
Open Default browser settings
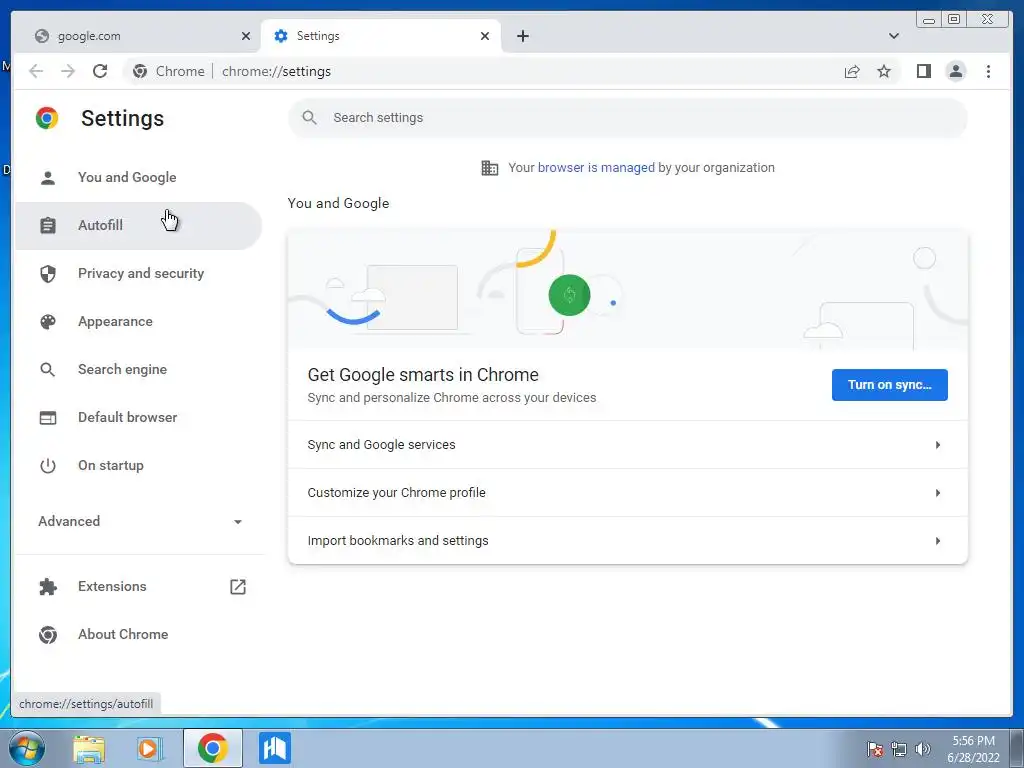click(x=139, y=417)
